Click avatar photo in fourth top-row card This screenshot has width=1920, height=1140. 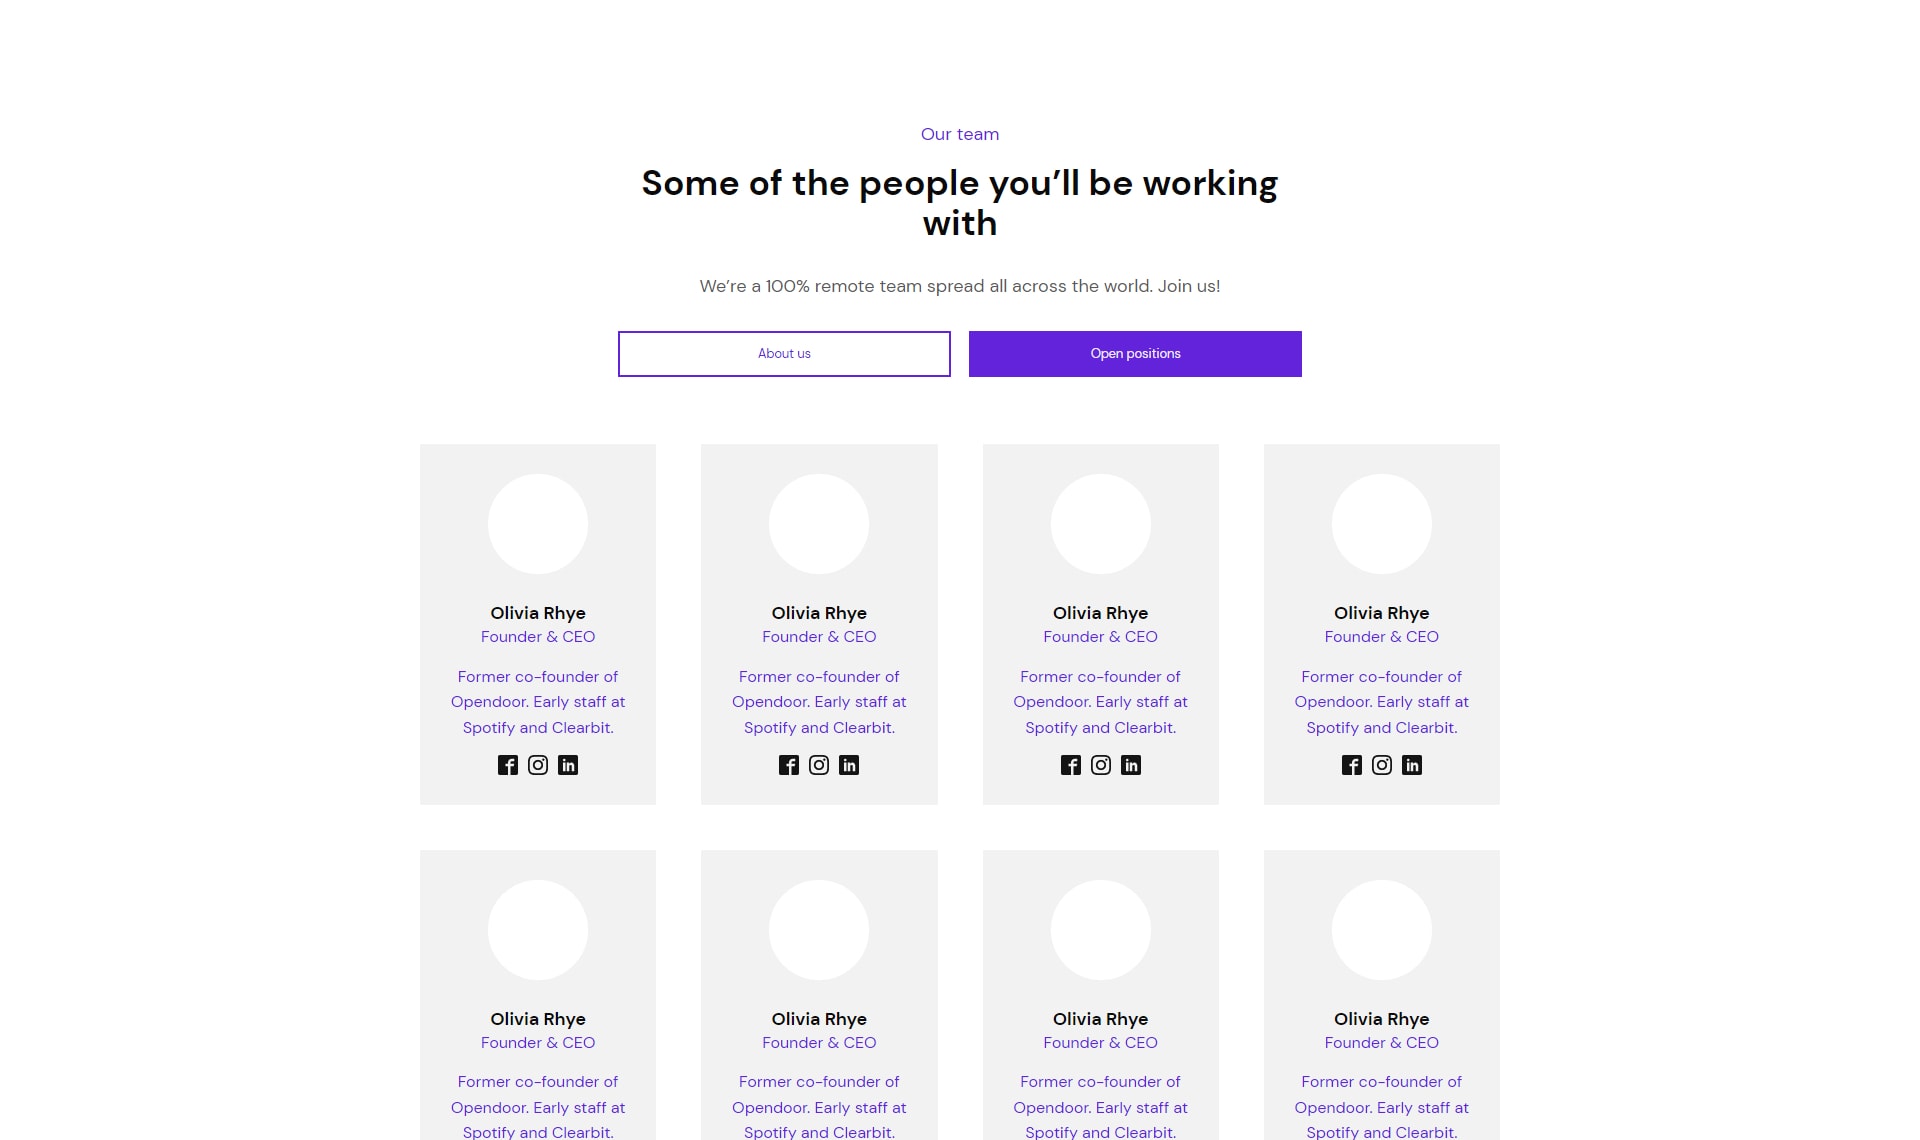pyautogui.click(x=1382, y=524)
